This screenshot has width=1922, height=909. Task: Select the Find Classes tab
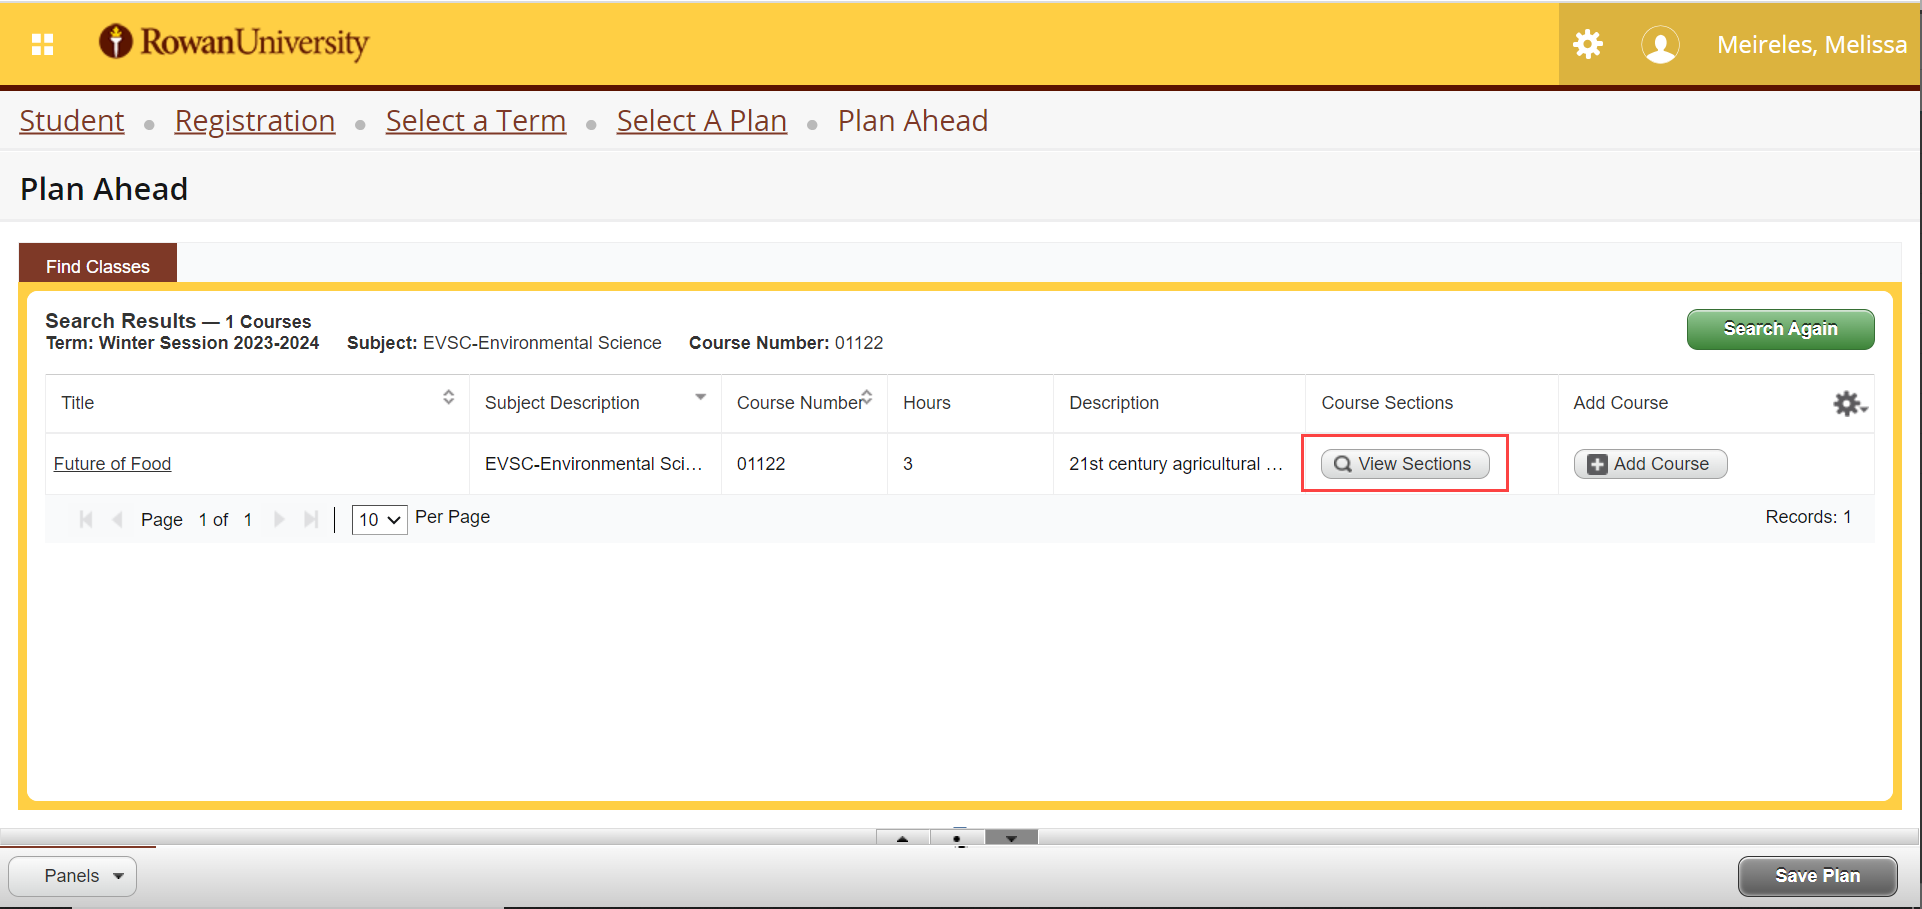98,266
